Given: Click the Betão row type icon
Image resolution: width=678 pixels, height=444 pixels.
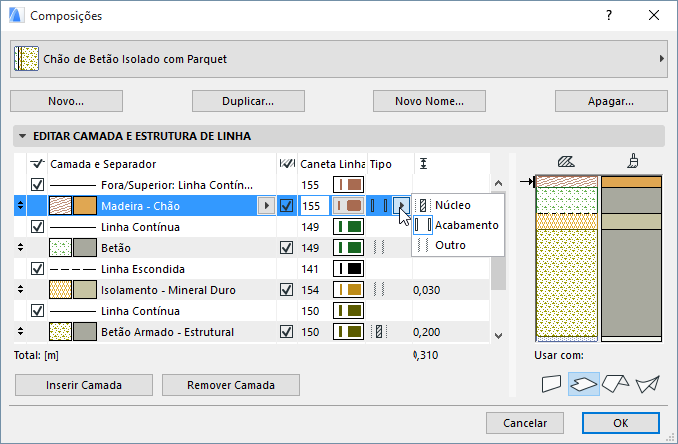Looking at the screenshot, I should (379, 247).
